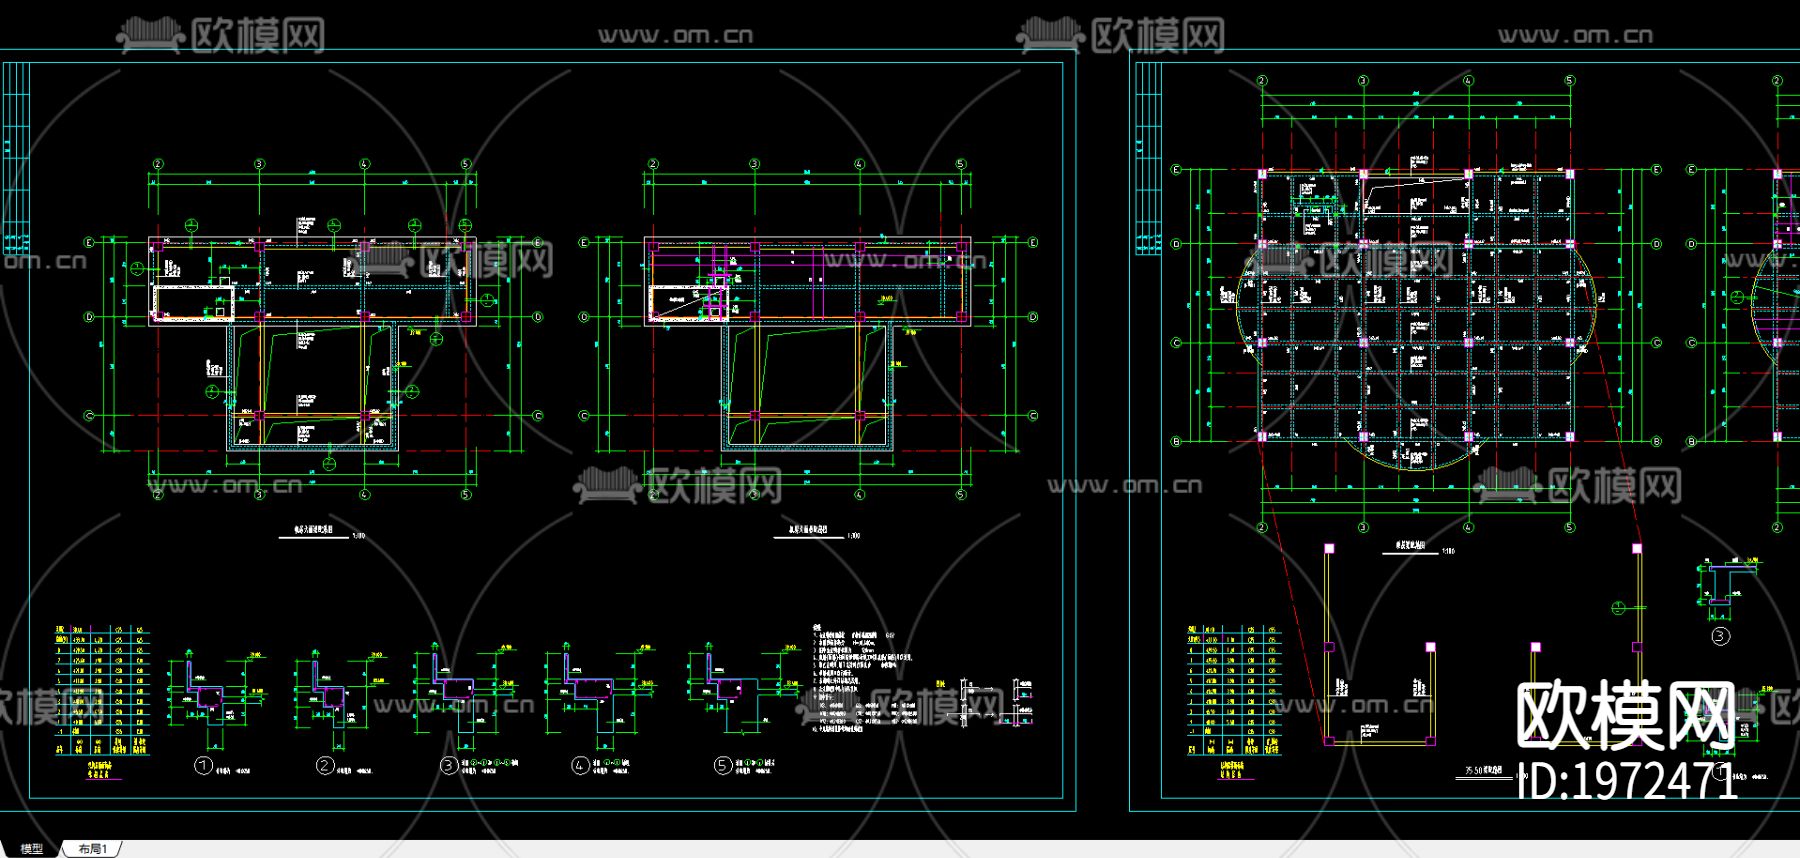Select the white section detail label ⑤
The image size is (1800, 858).
tap(723, 766)
